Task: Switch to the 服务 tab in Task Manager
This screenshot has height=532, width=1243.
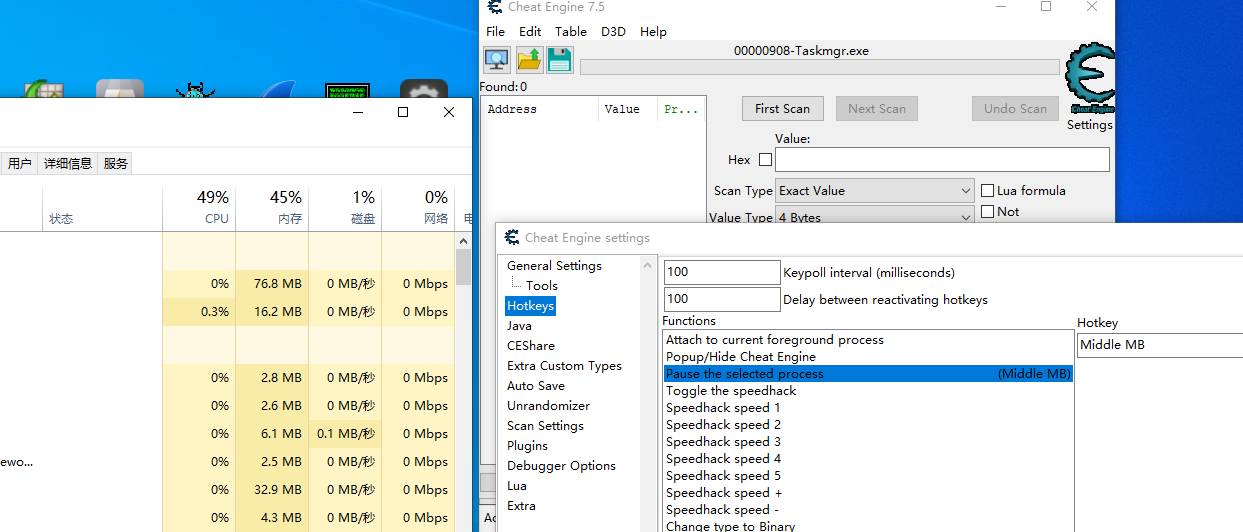Action: (116, 163)
